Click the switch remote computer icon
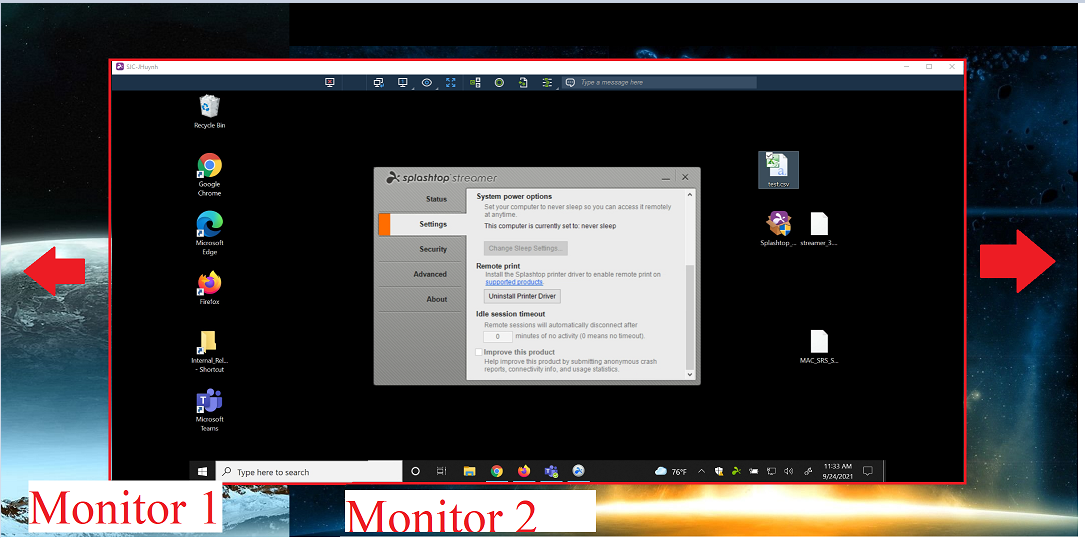The image size is (1085, 538). pos(379,82)
